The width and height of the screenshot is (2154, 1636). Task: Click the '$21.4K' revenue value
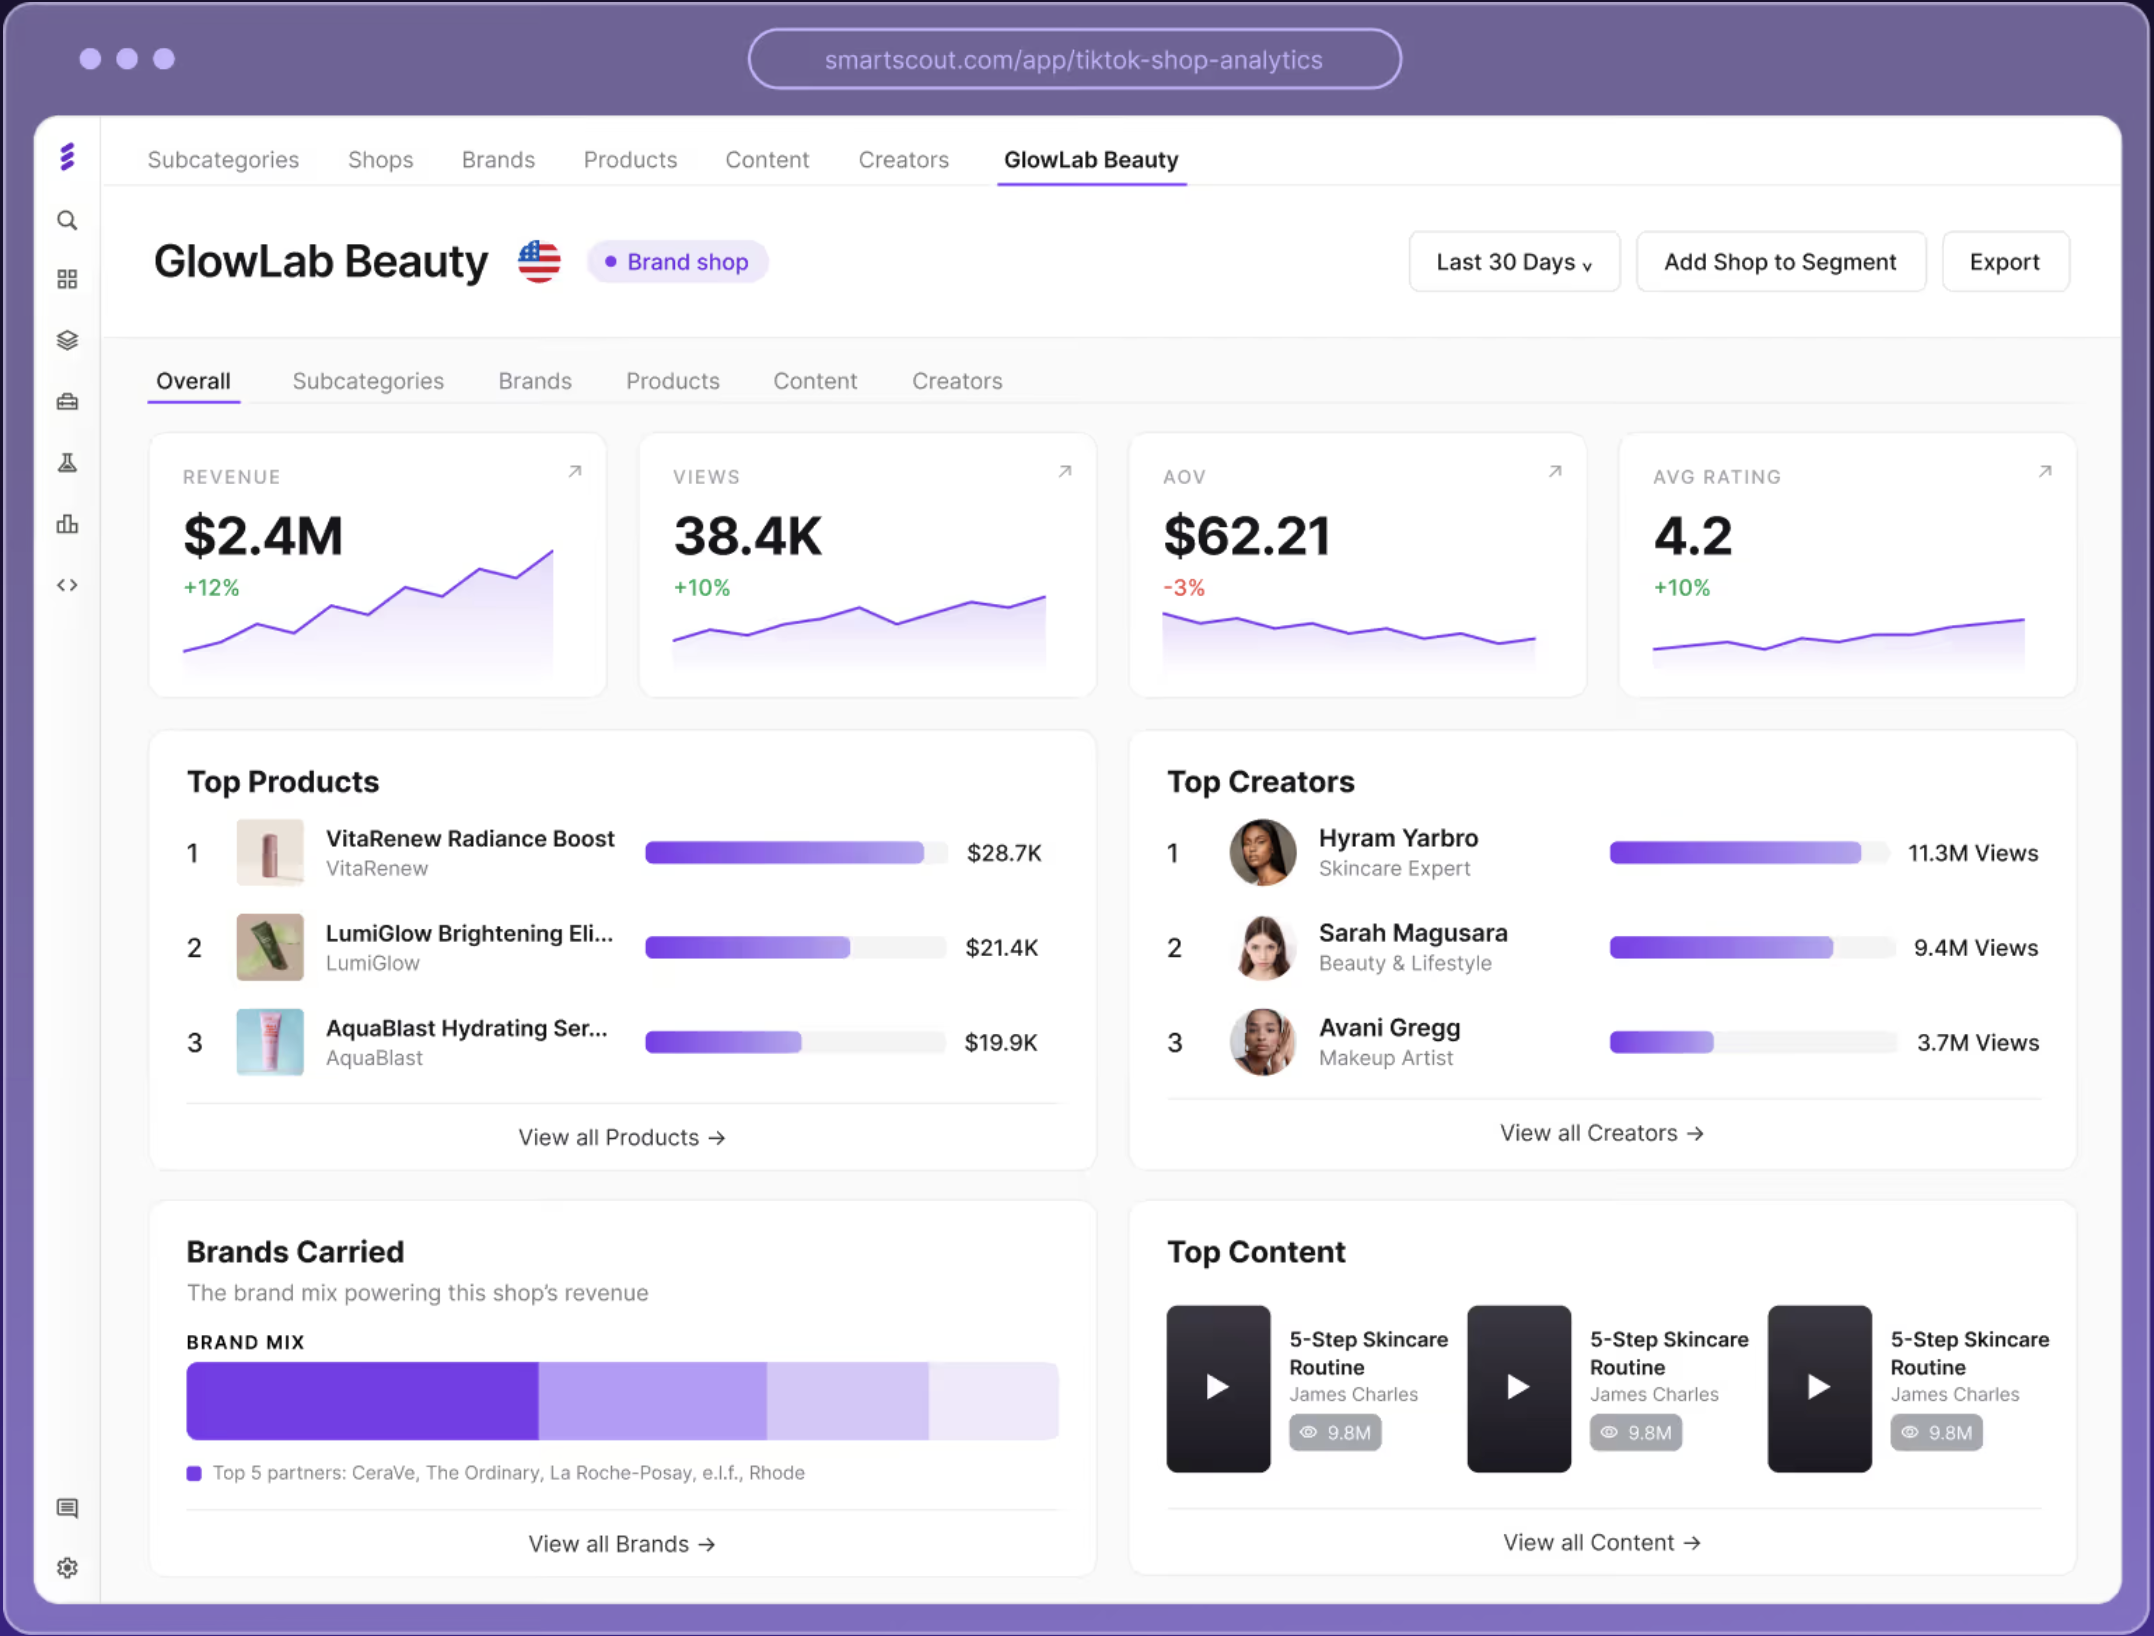(x=1002, y=947)
